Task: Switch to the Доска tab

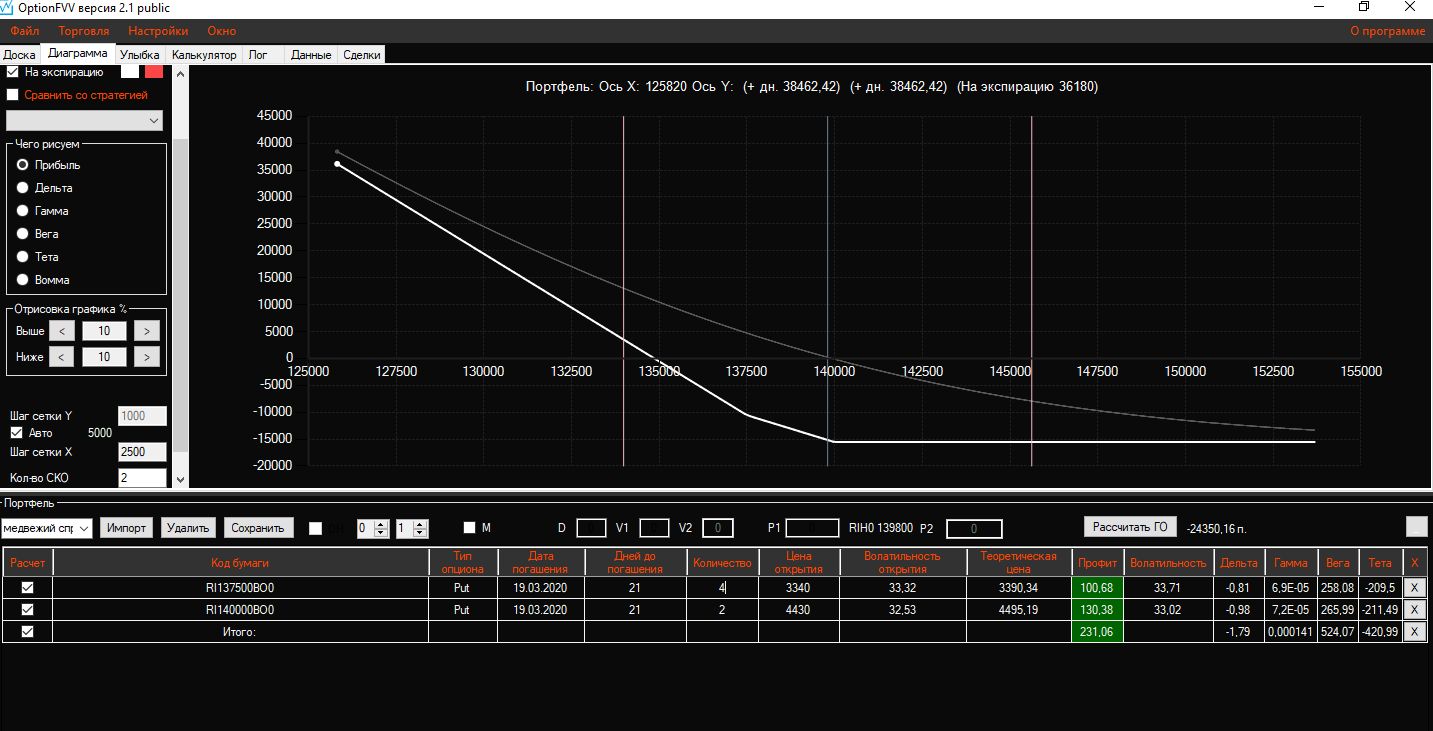Action: [20, 55]
